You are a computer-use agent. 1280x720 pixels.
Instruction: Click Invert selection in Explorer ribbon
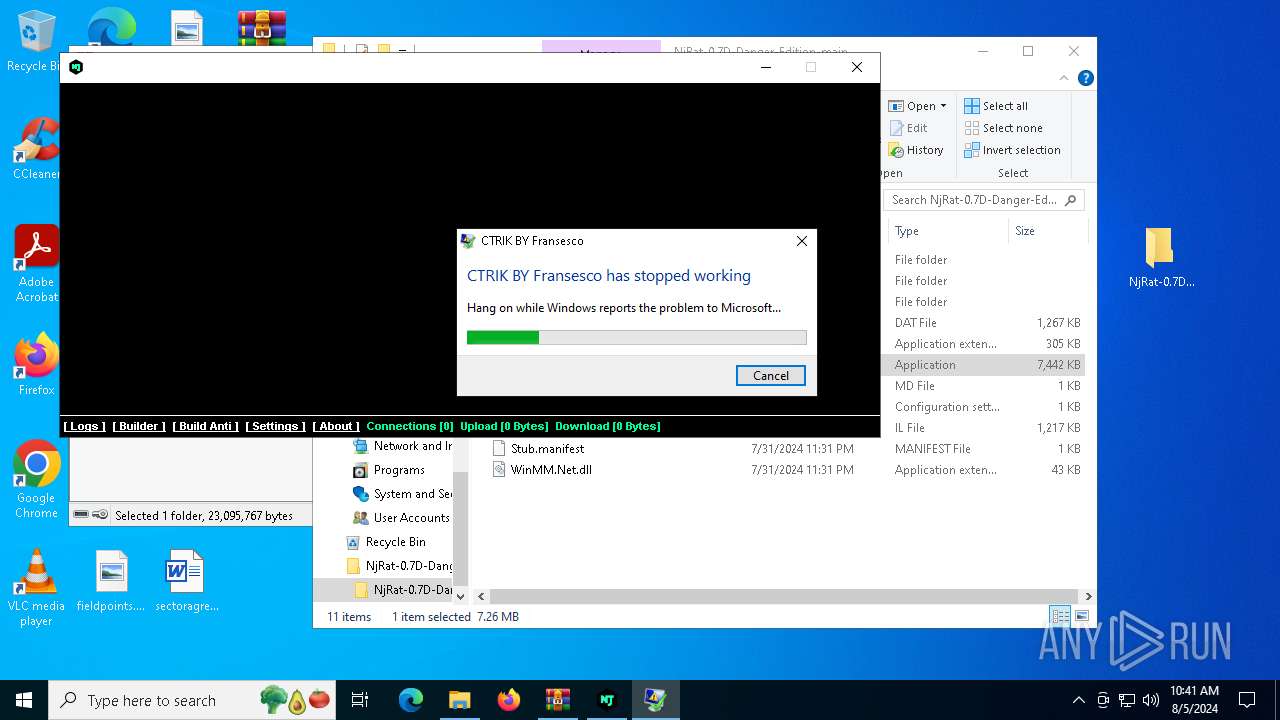pyautogui.click(x=1012, y=150)
